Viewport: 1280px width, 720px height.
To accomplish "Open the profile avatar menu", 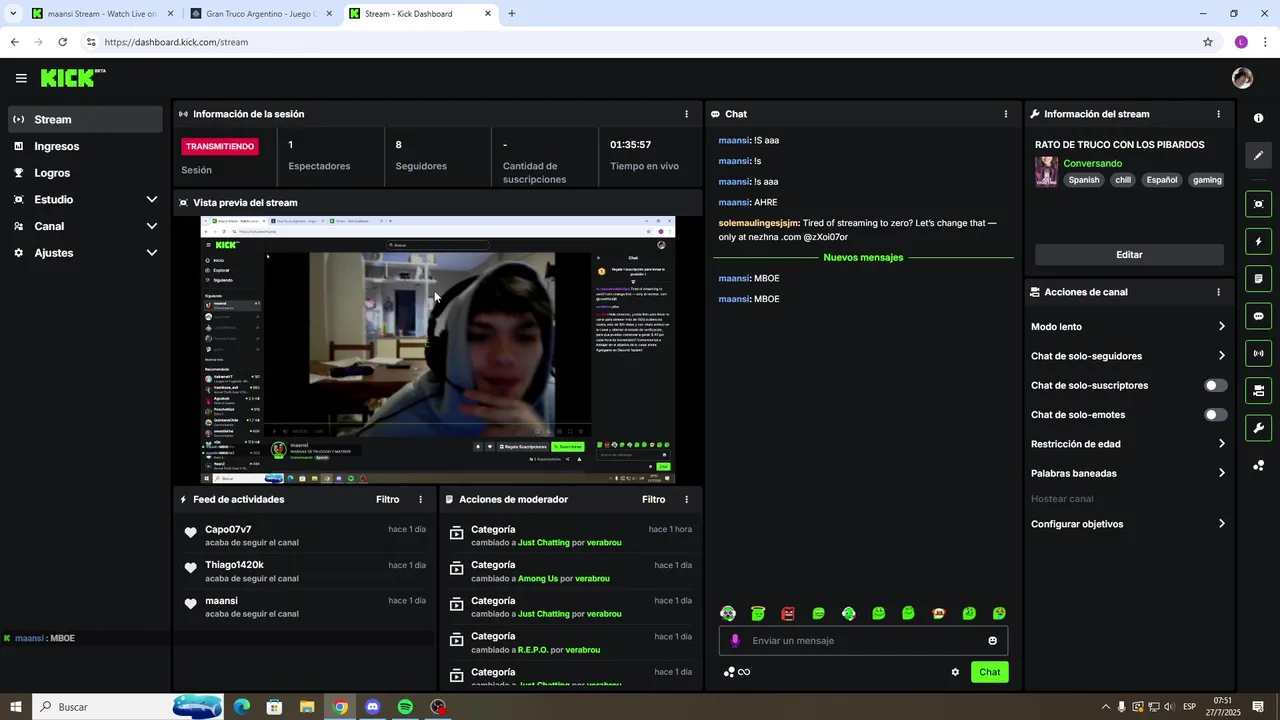I will click(x=1242, y=78).
